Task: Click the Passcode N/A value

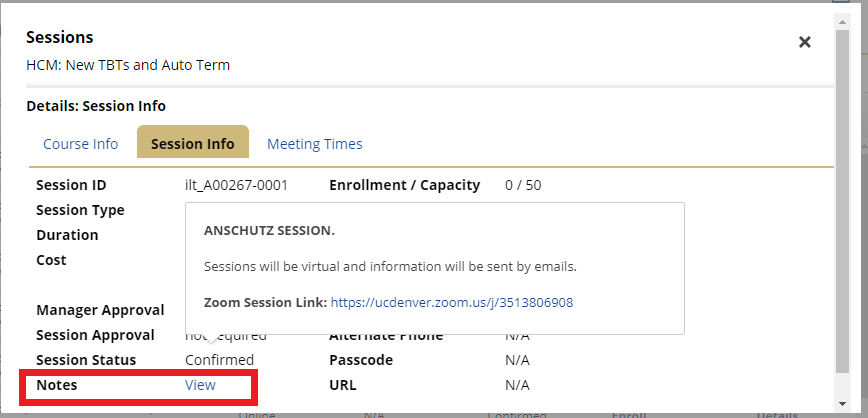Action: coord(517,360)
